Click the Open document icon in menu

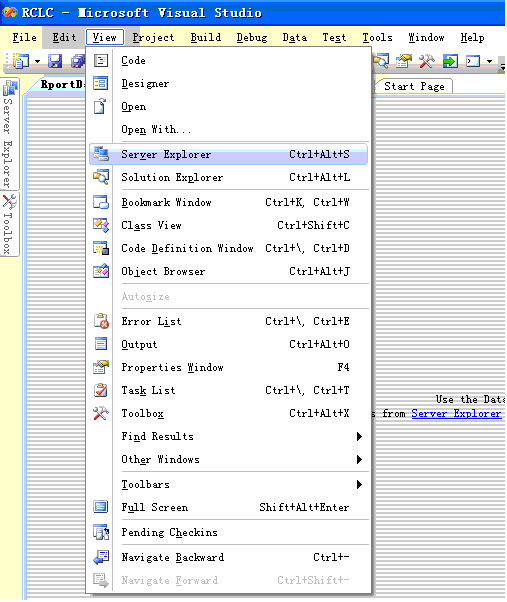coord(100,106)
